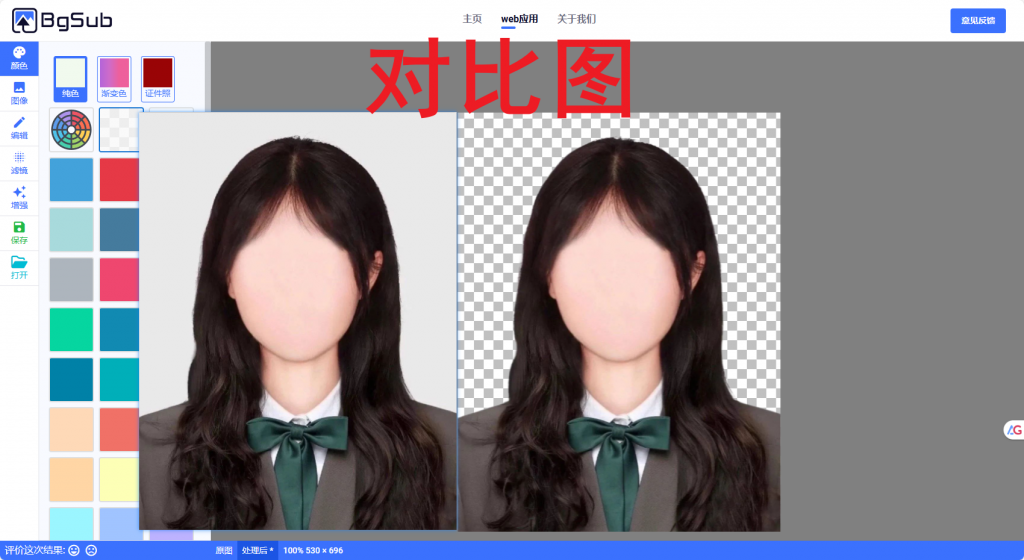The image size is (1024, 560).
Task: Pick the grey swatch
Action: click(71, 279)
